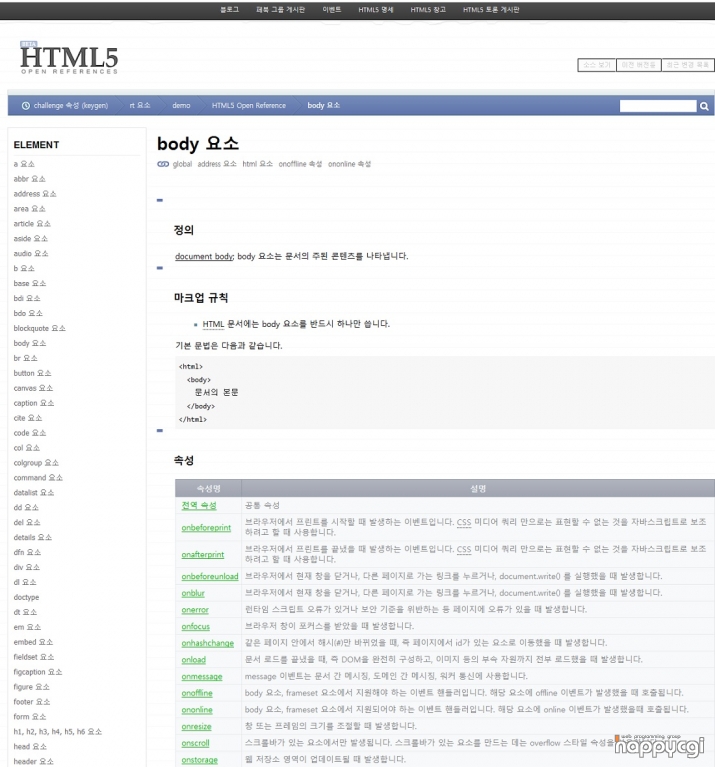Open the onstorage attribute link
The height and width of the screenshot is (767, 715).
tap(199, 760)
